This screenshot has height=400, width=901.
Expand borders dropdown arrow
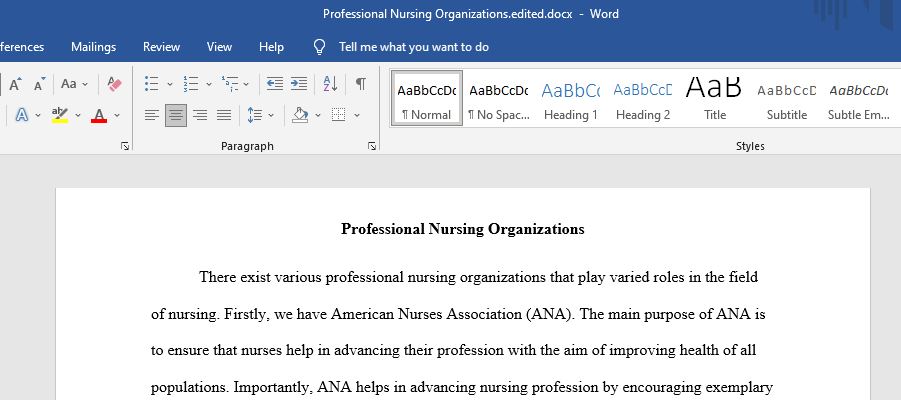coord(357,116)
